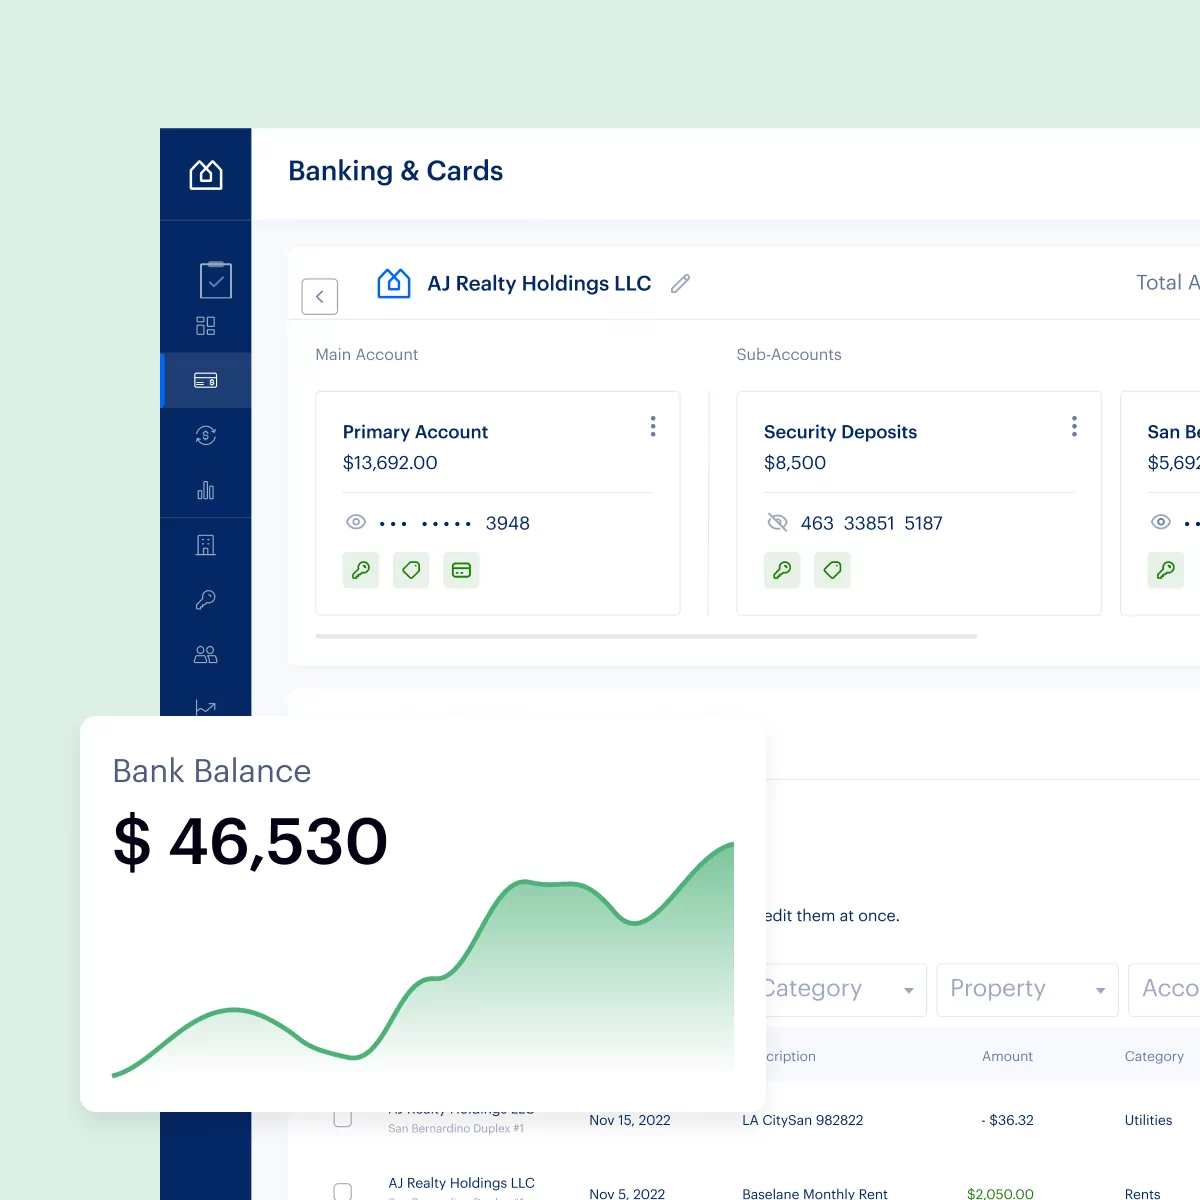Click the back arrow button
Viewport: 1200px width, 1200px height.
tap(320, 296)
